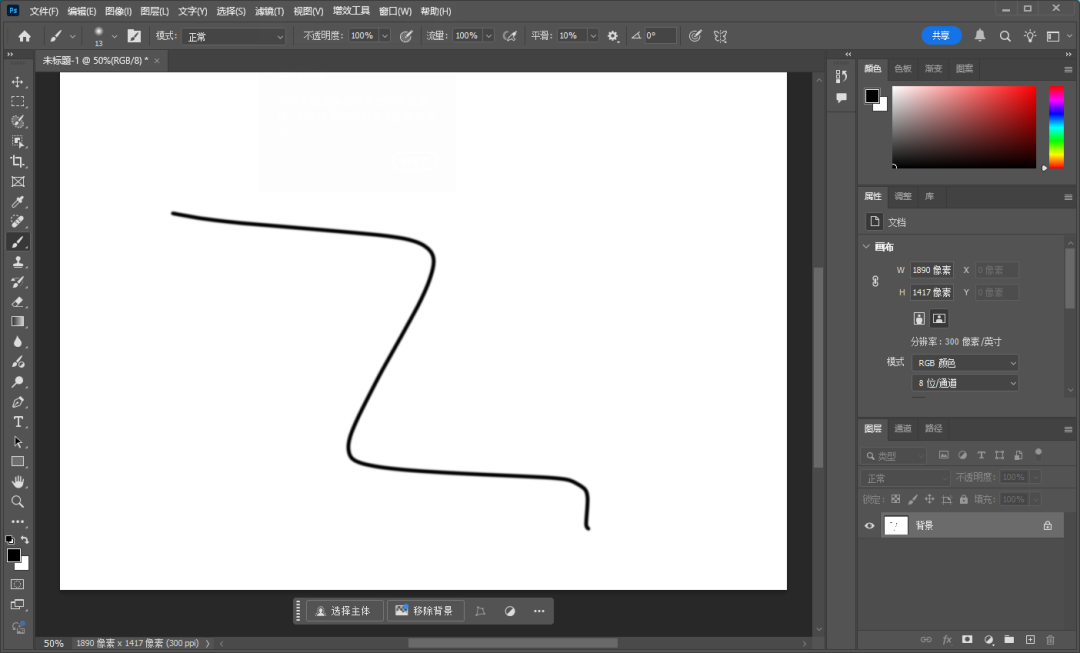Switch to the Channels tab

pyautogui.click(x=902, y=428)
